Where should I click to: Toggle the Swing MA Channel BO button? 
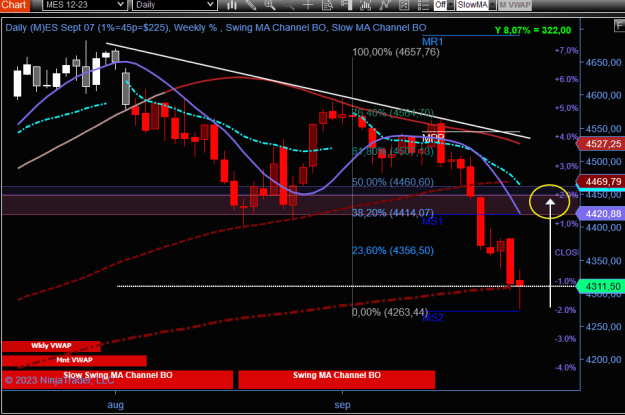[336, 379]
